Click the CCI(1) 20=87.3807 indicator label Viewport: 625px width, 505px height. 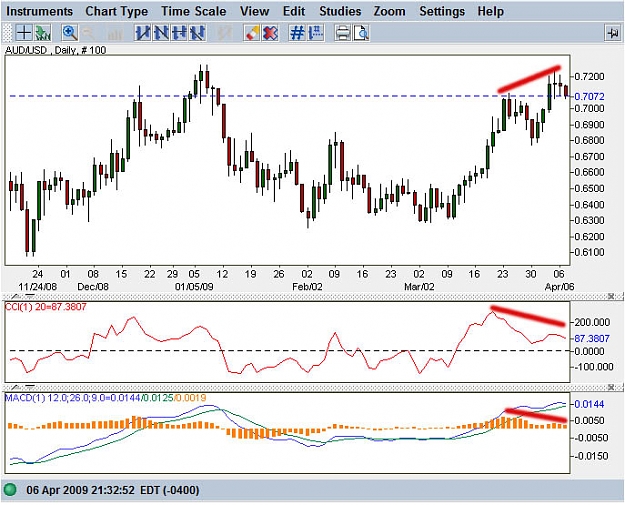45,307
